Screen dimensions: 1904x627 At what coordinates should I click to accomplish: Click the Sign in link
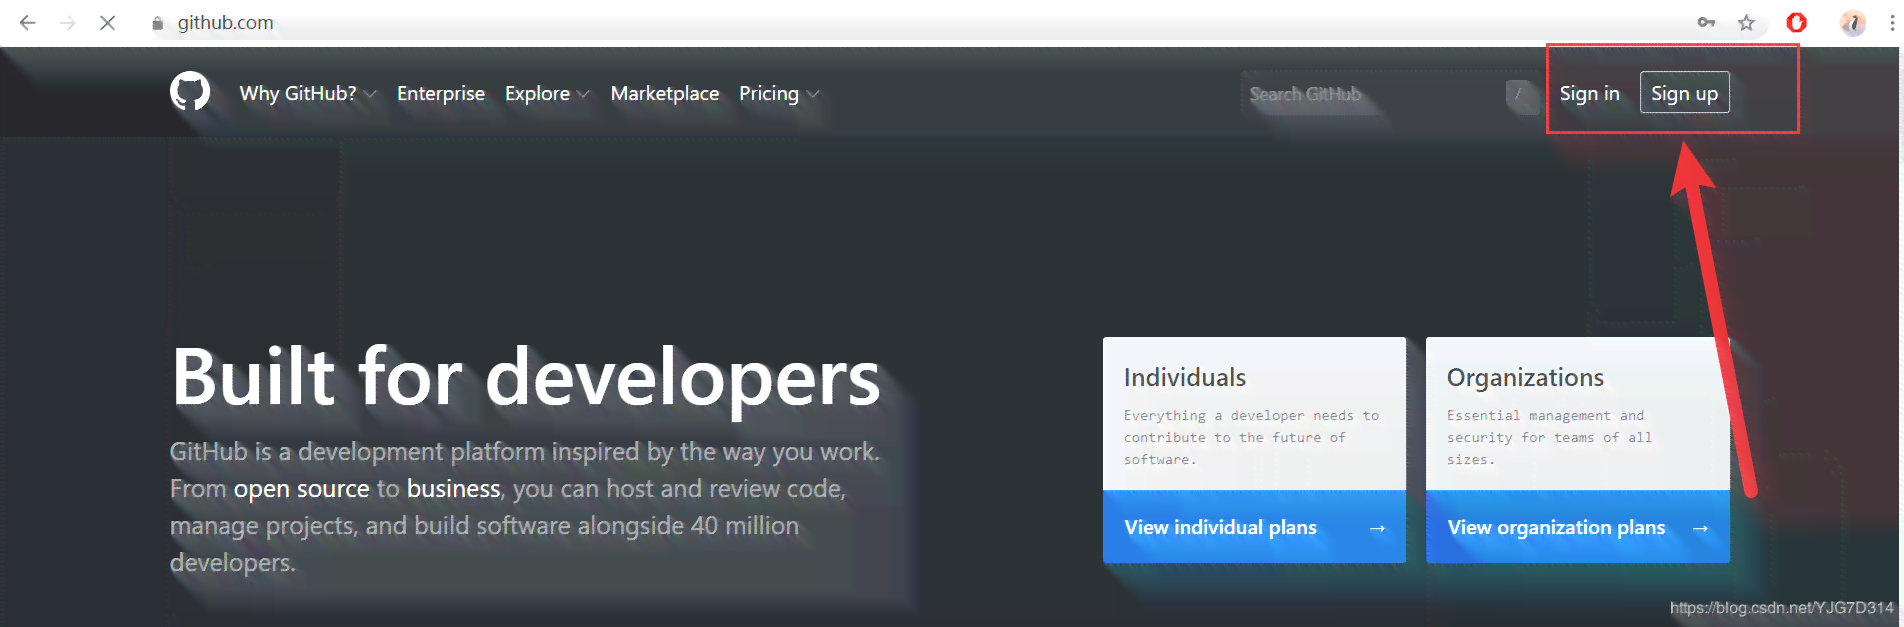1589,93
